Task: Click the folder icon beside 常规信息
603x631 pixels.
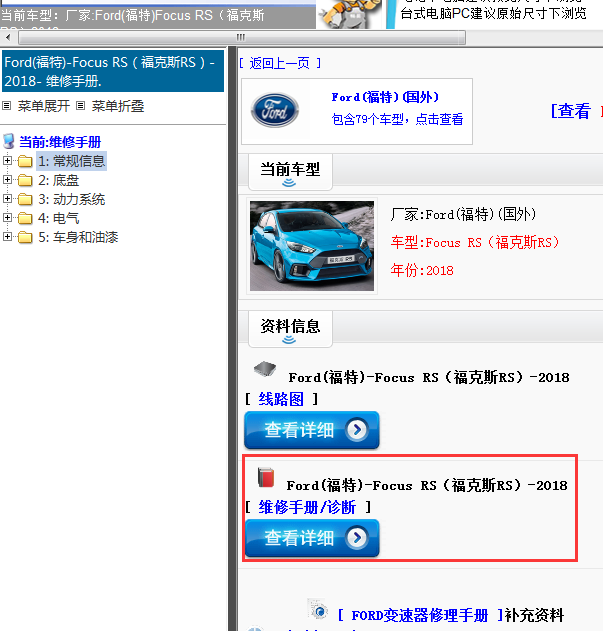Action: [25, 161]
